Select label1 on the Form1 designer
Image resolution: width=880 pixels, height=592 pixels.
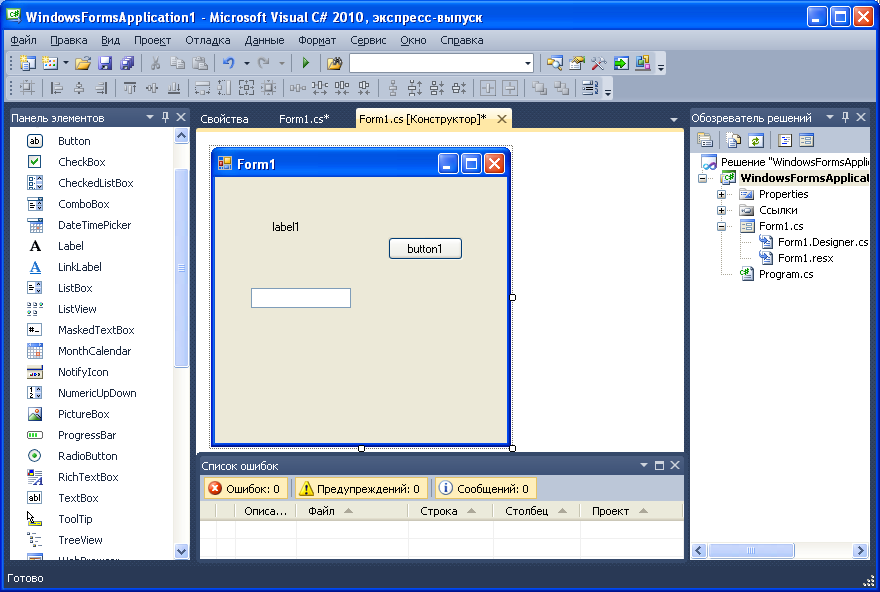click(286, 227)
